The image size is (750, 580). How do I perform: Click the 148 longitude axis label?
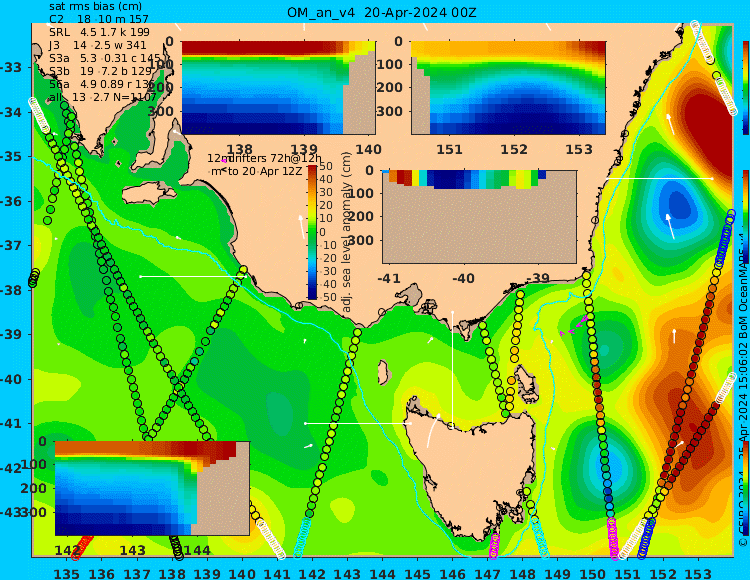pyautogui.click(x=523, y=573)
